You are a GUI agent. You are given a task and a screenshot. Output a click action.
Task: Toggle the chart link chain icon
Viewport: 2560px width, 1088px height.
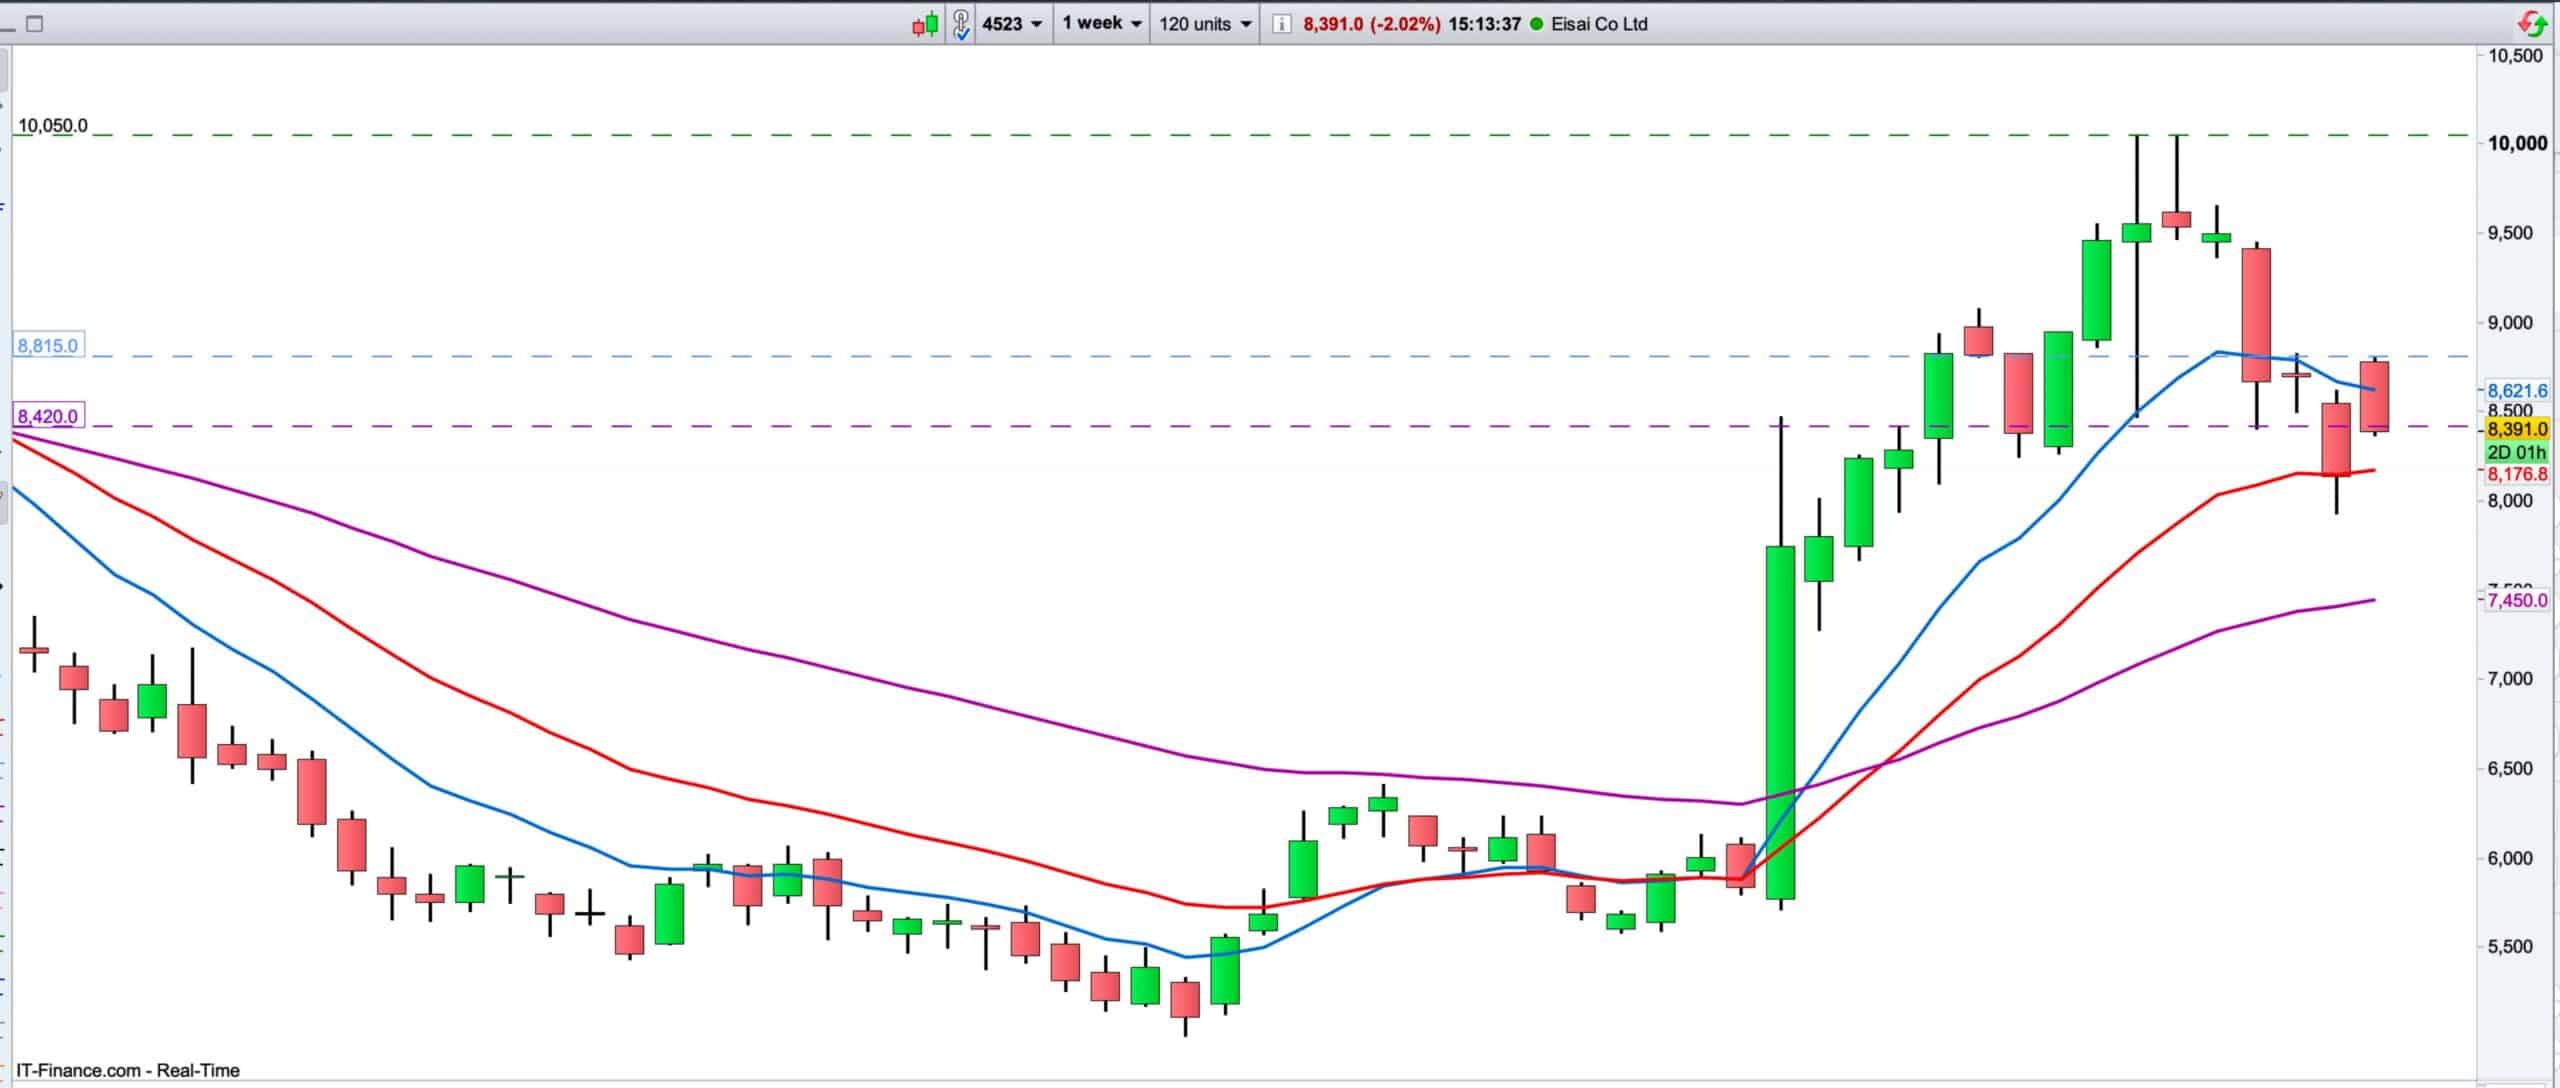tap(961, 24)
